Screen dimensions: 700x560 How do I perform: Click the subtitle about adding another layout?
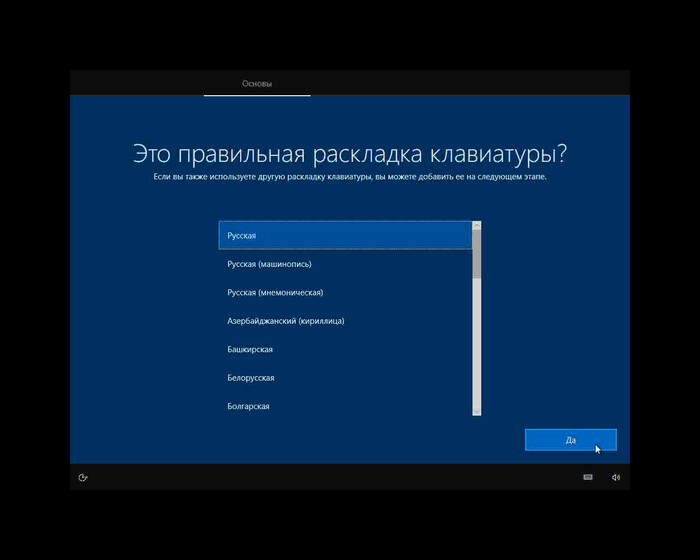(350, 177)
